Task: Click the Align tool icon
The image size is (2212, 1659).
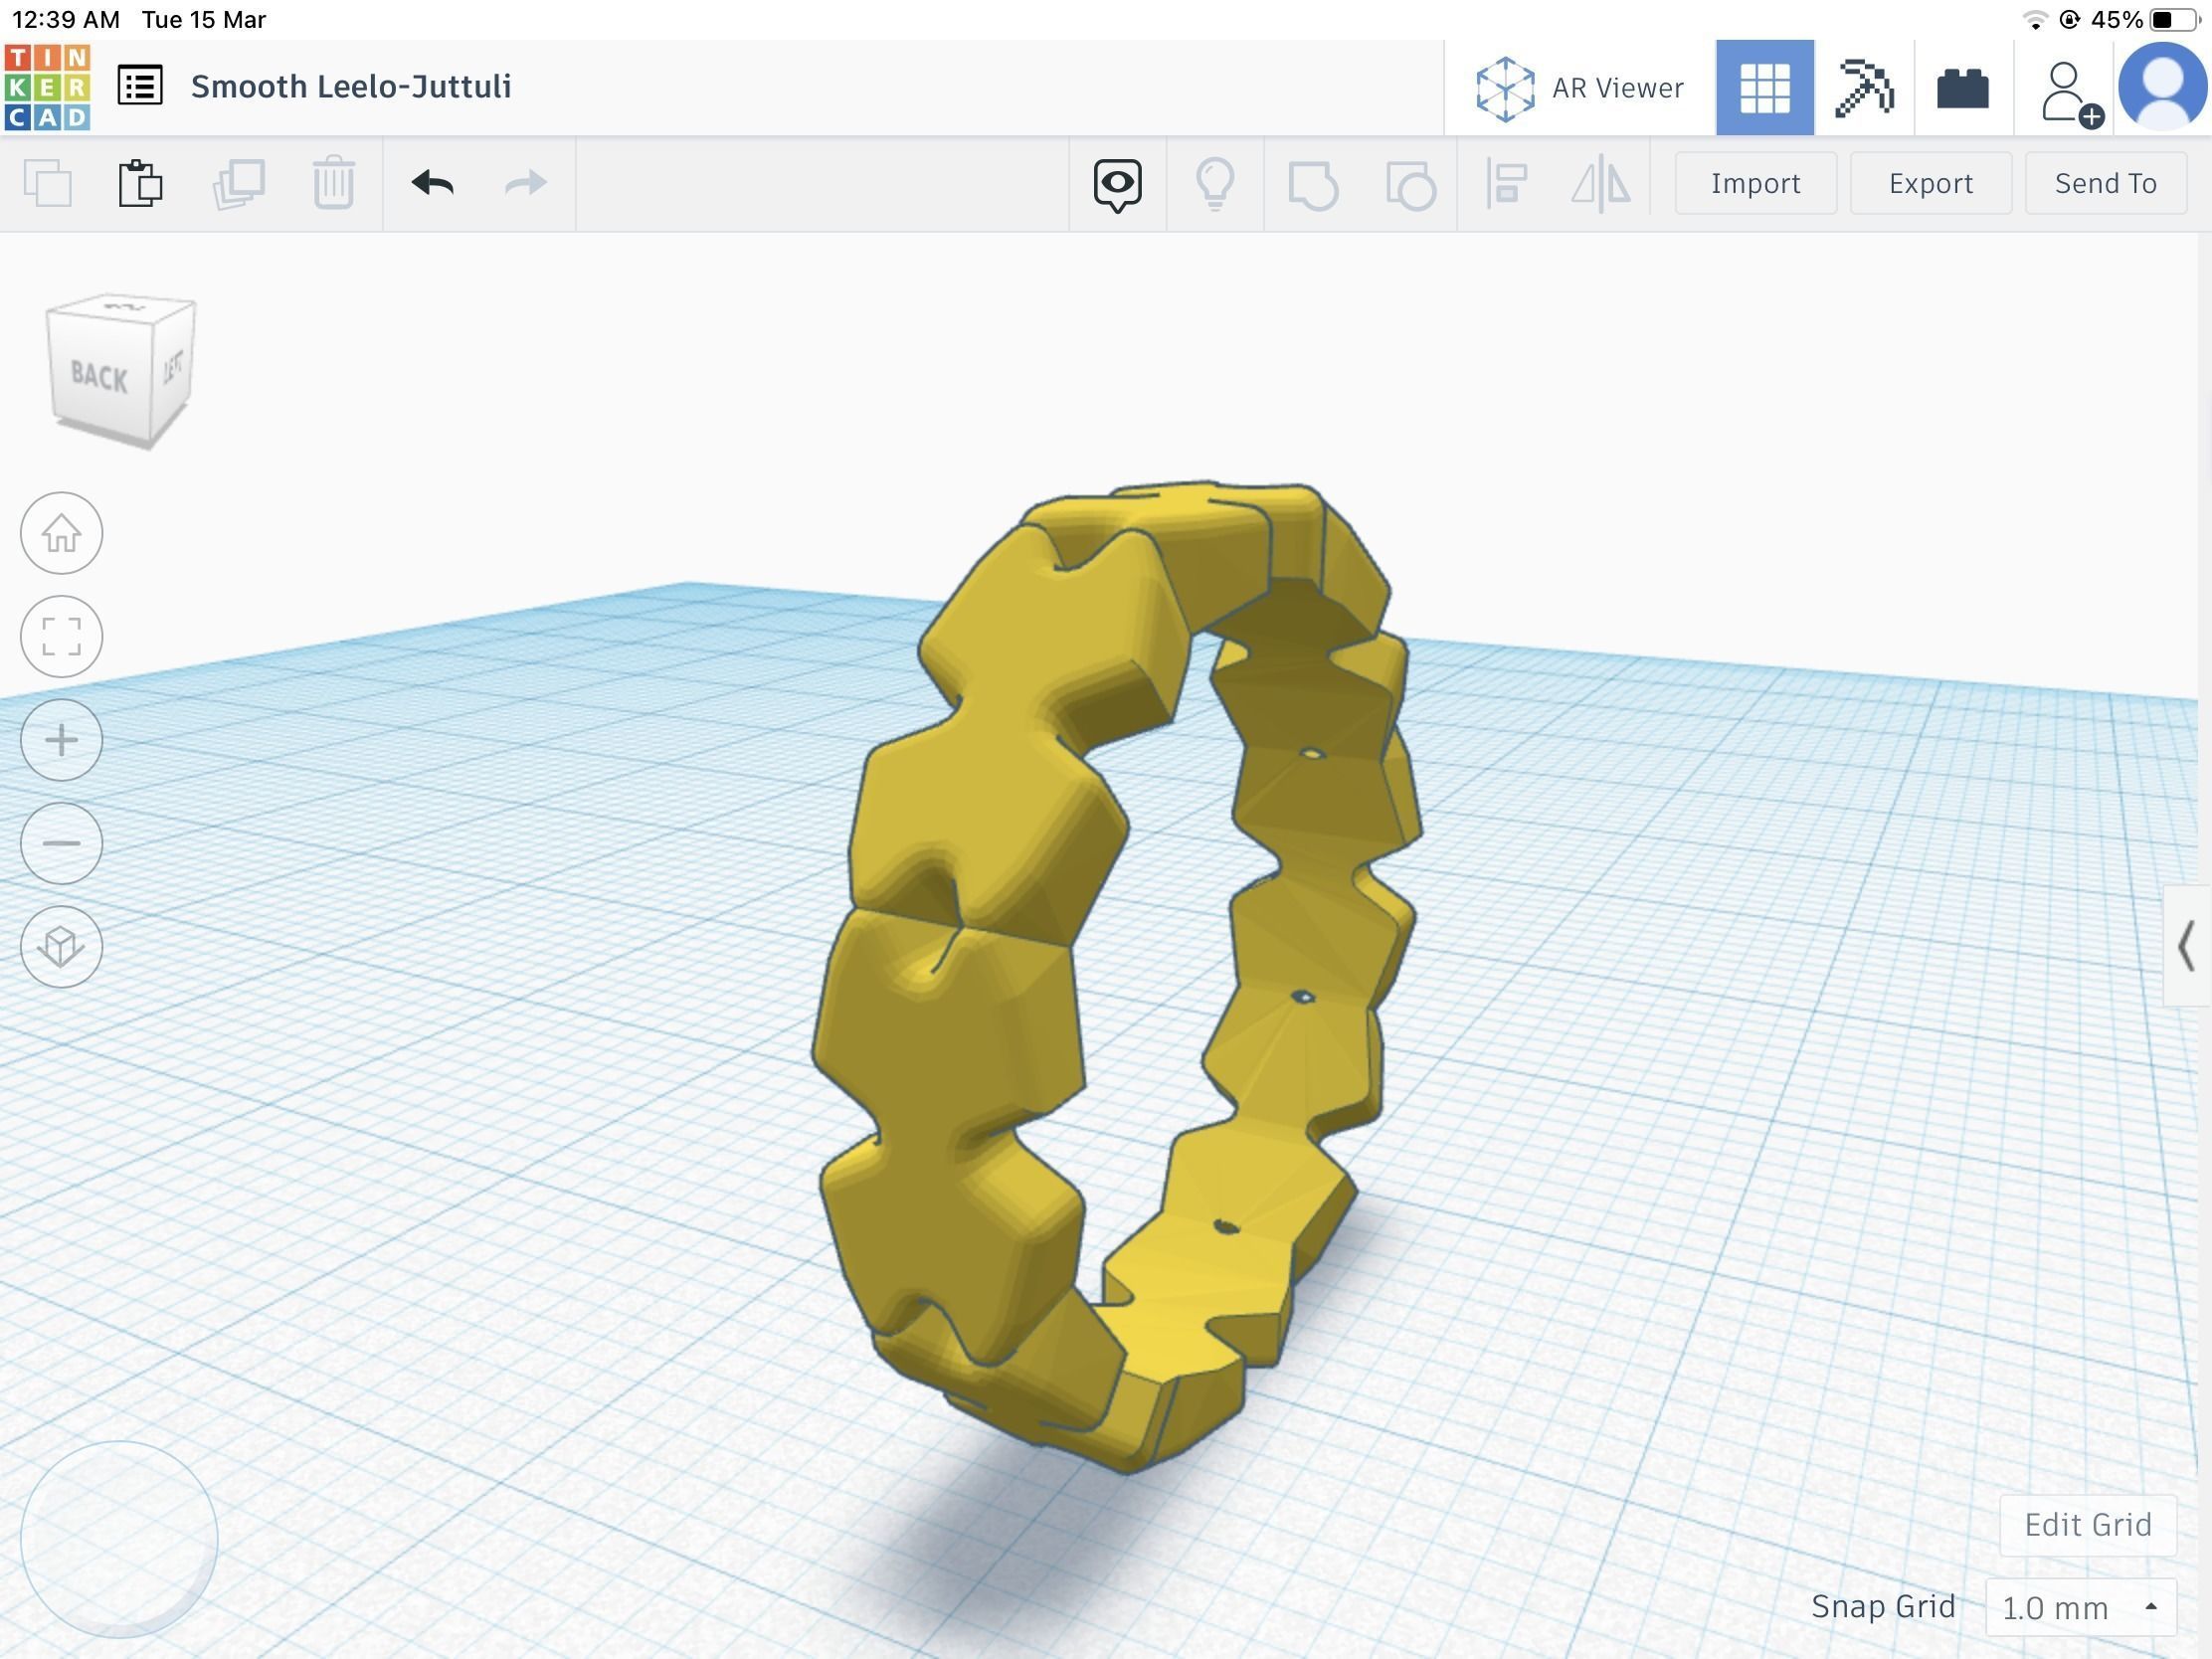Action: point(1506,184)
